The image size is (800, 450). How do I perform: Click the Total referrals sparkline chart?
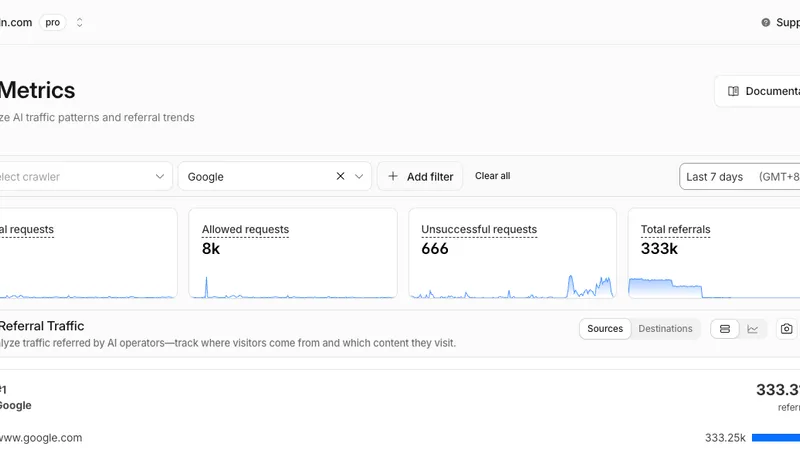click(714, 288)
